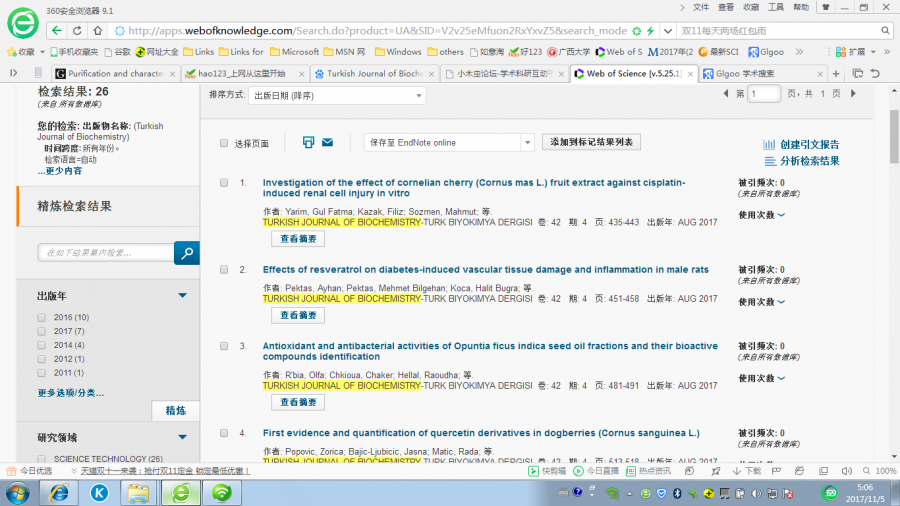Open Analyze Results link
900x506 pixels.
coord(809,161)
